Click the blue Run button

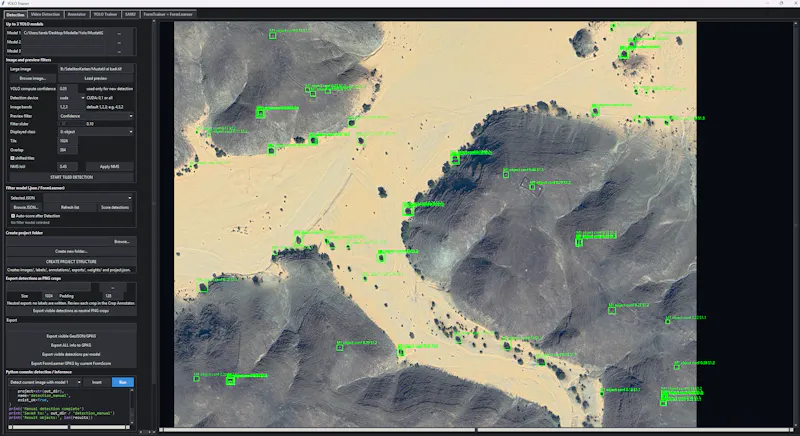coord(122,382)
